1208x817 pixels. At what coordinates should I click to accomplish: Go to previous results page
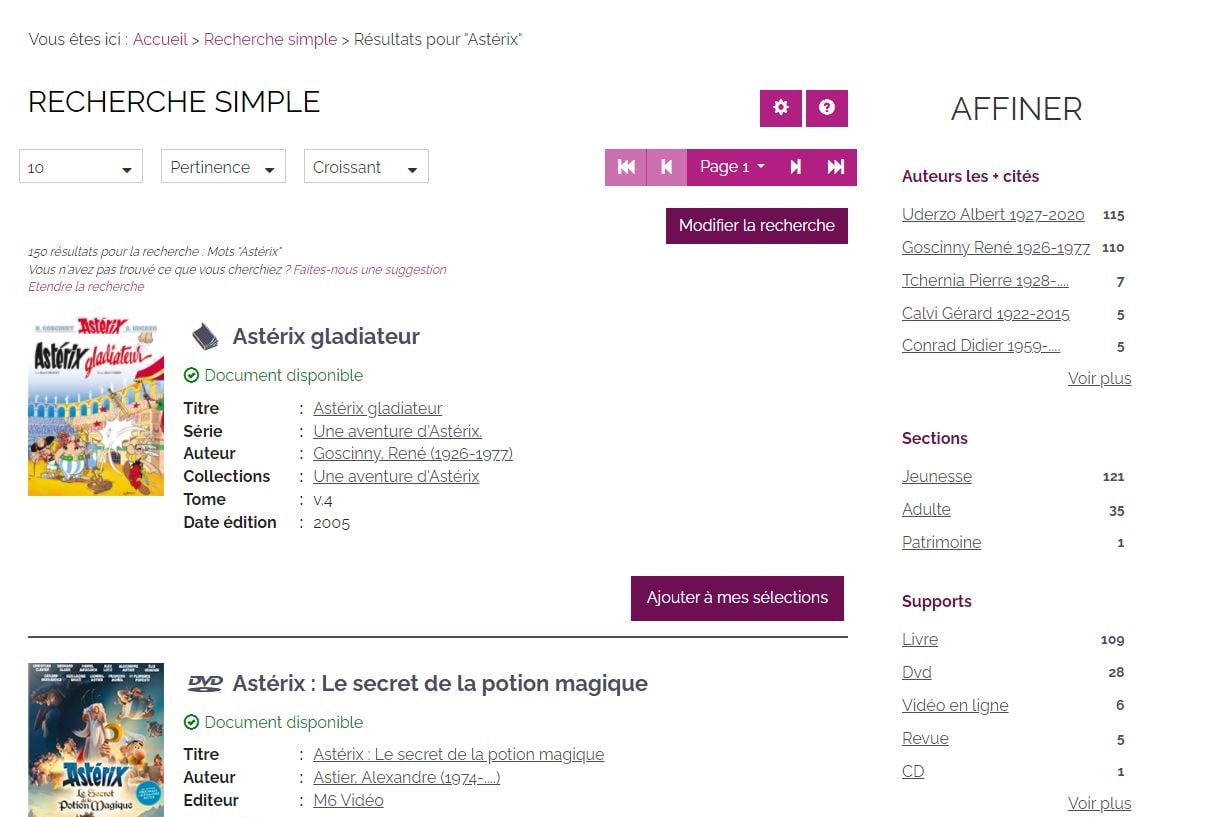click(x=667, y=167)
